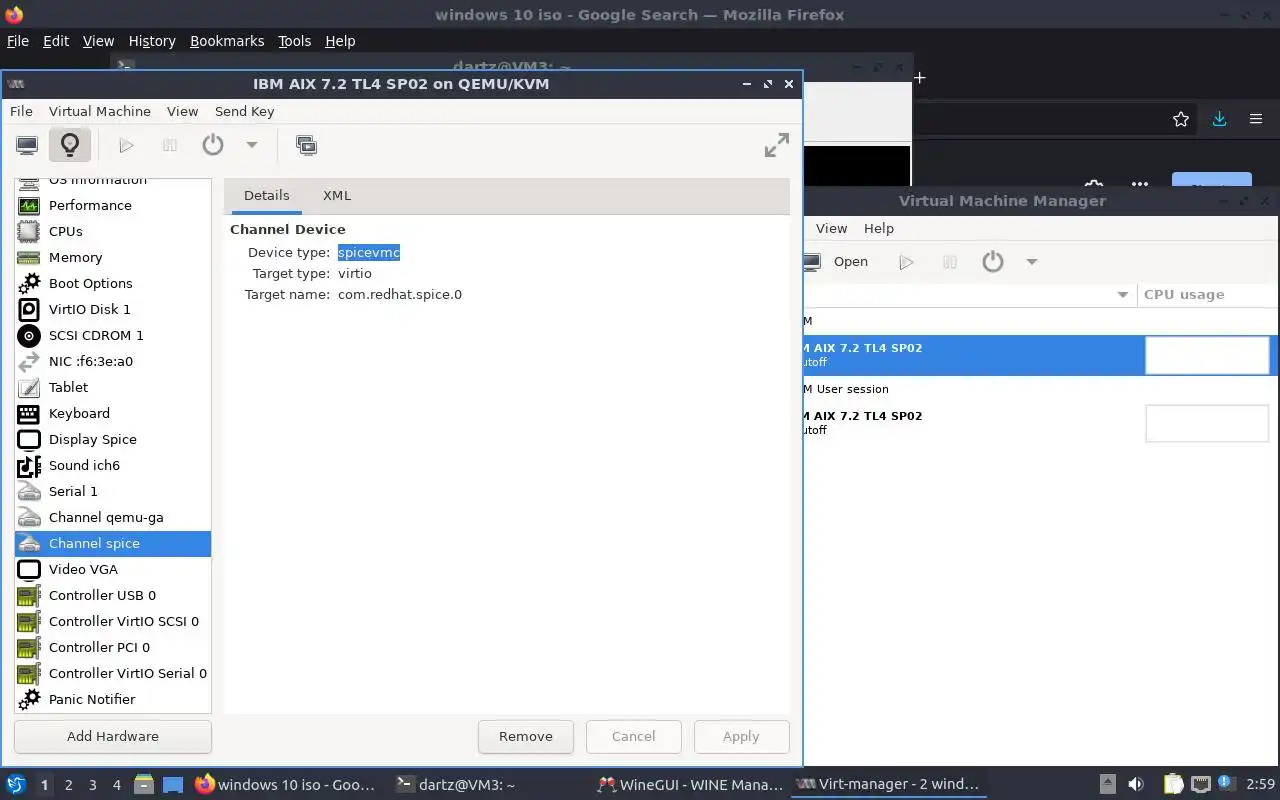Select Display Spice in the list

(x=113, y=439)
